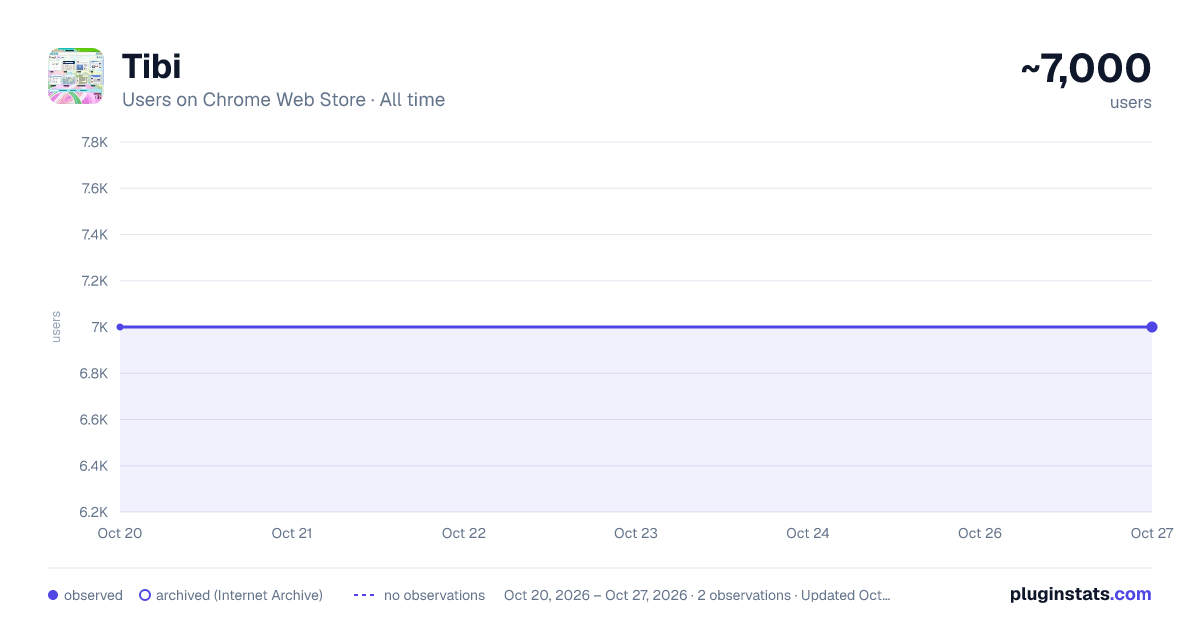Open the pluginstats.com link
This screenshot has width=1200, height=630.
(1081, 594)
